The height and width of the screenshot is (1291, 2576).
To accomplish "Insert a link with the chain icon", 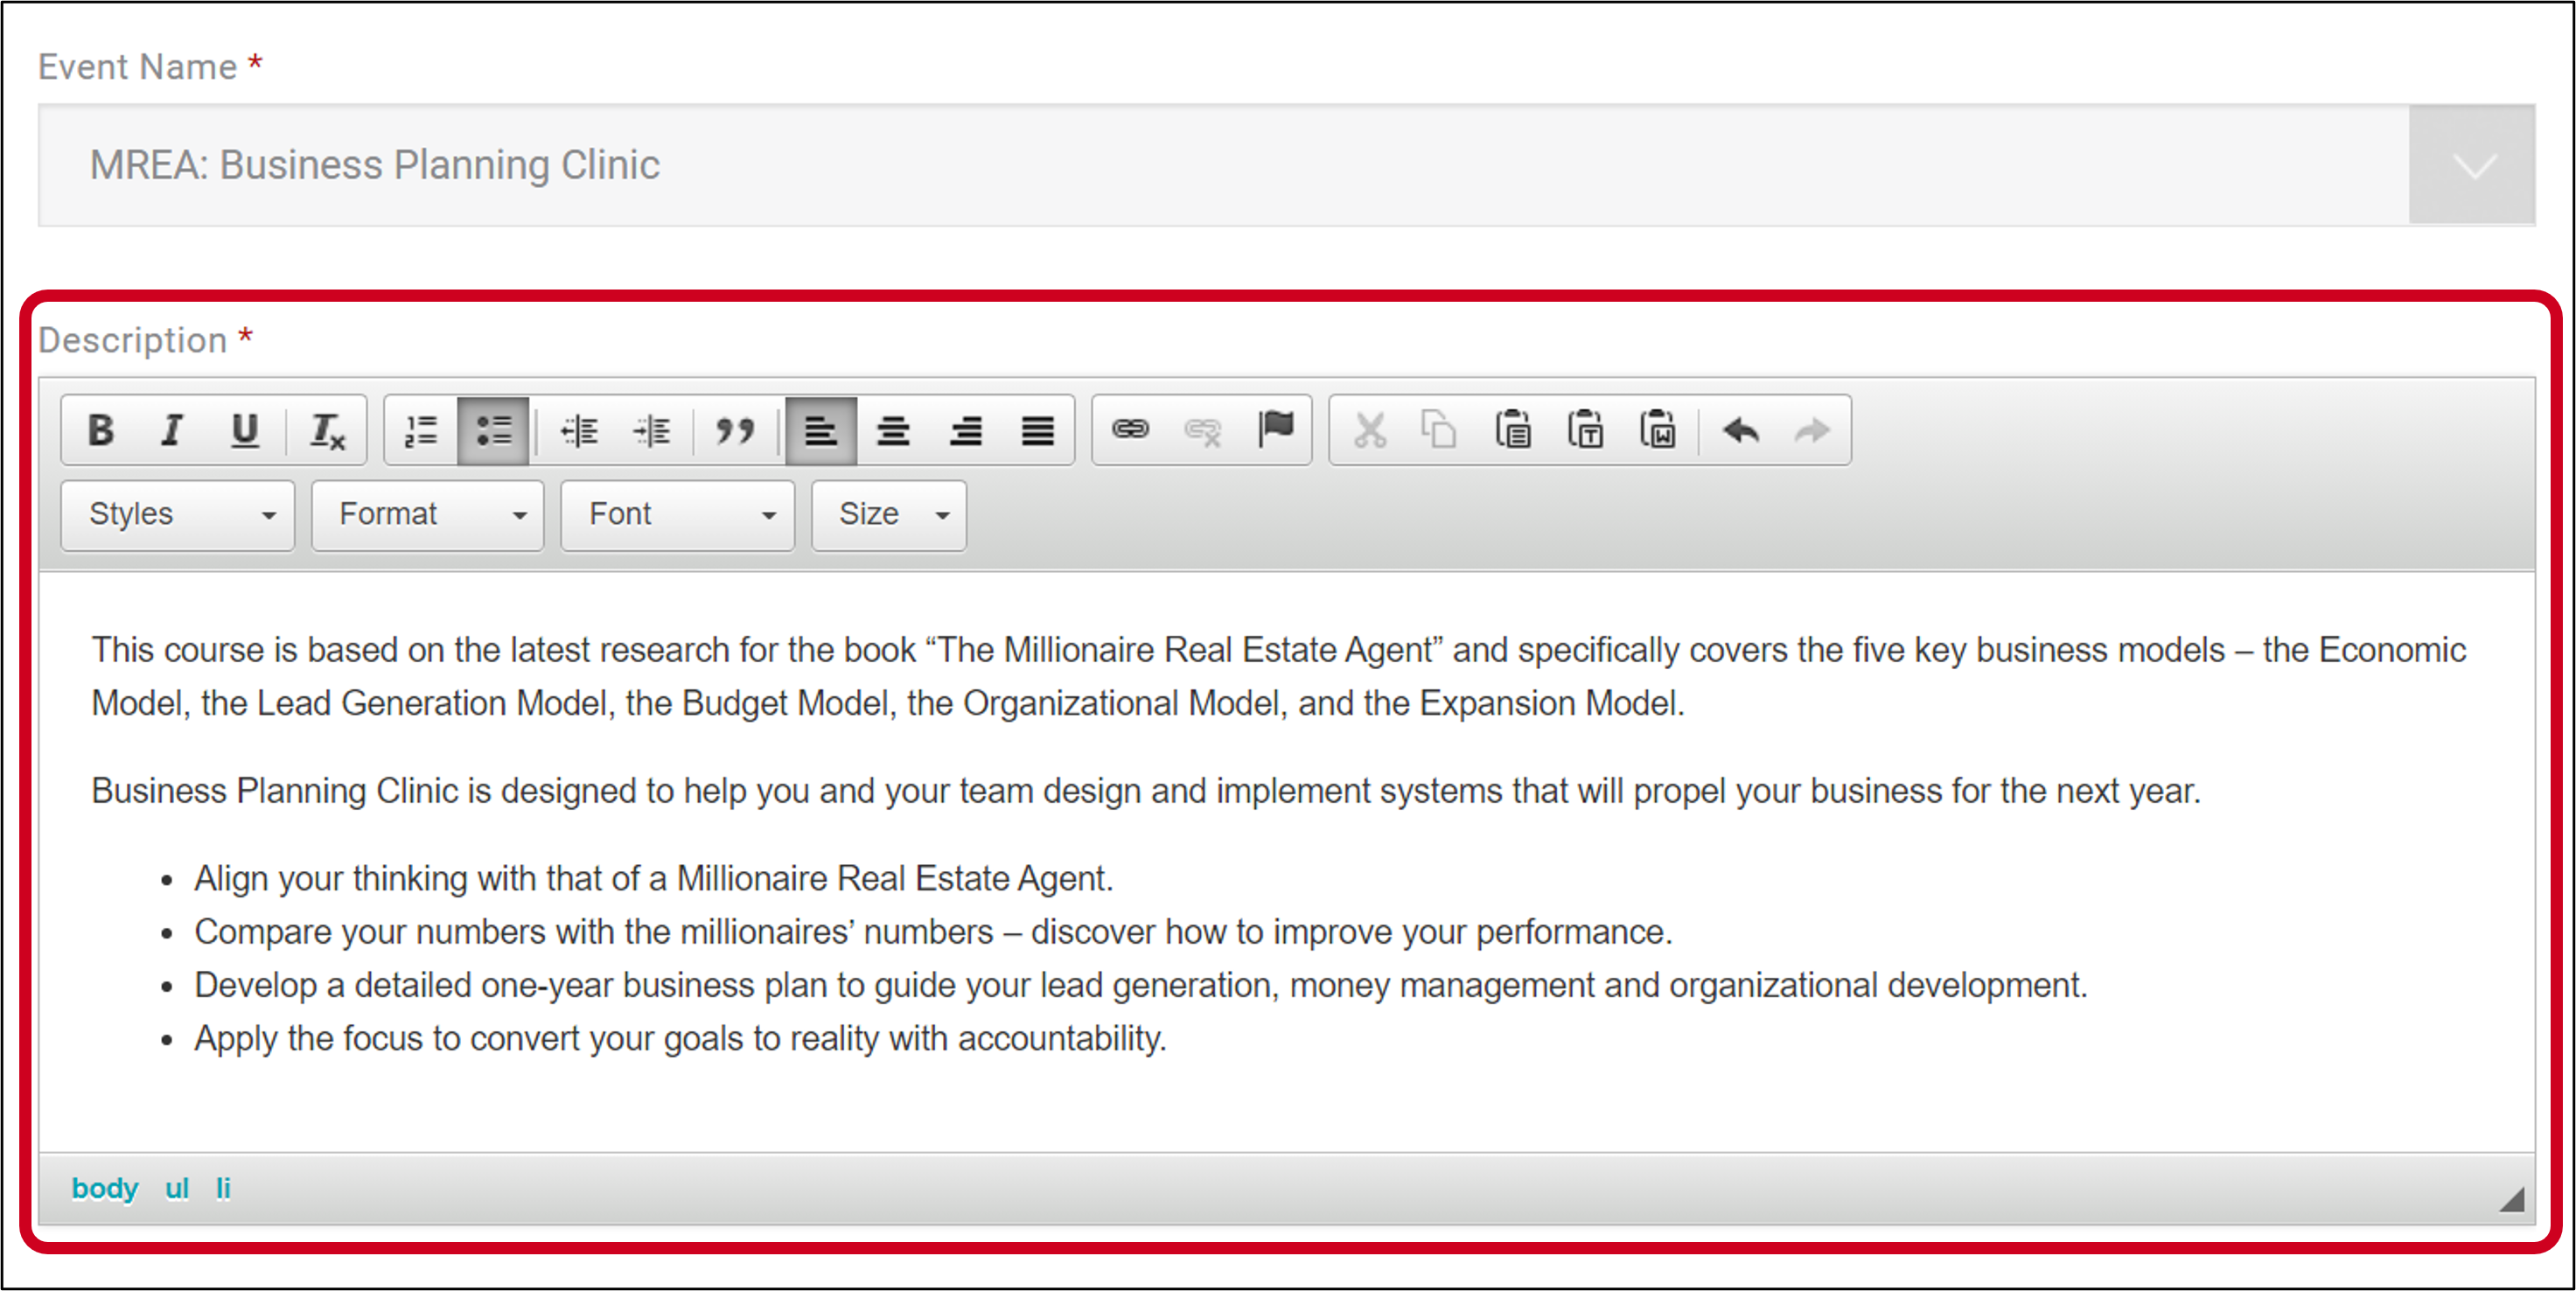I will [1130, 430].
